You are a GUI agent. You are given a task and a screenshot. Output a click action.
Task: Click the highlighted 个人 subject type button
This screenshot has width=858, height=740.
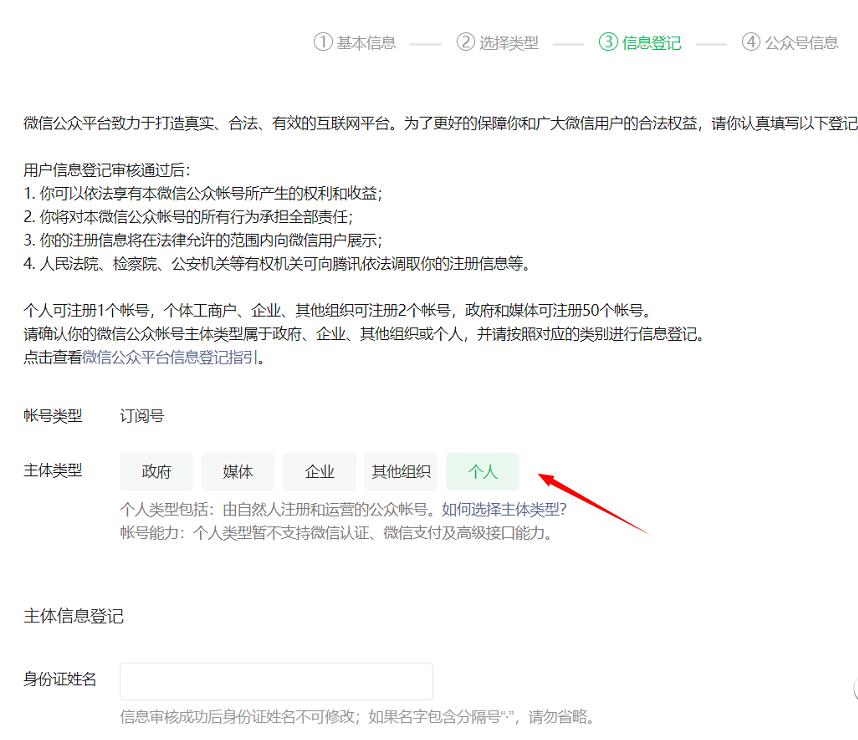(483, 471)
